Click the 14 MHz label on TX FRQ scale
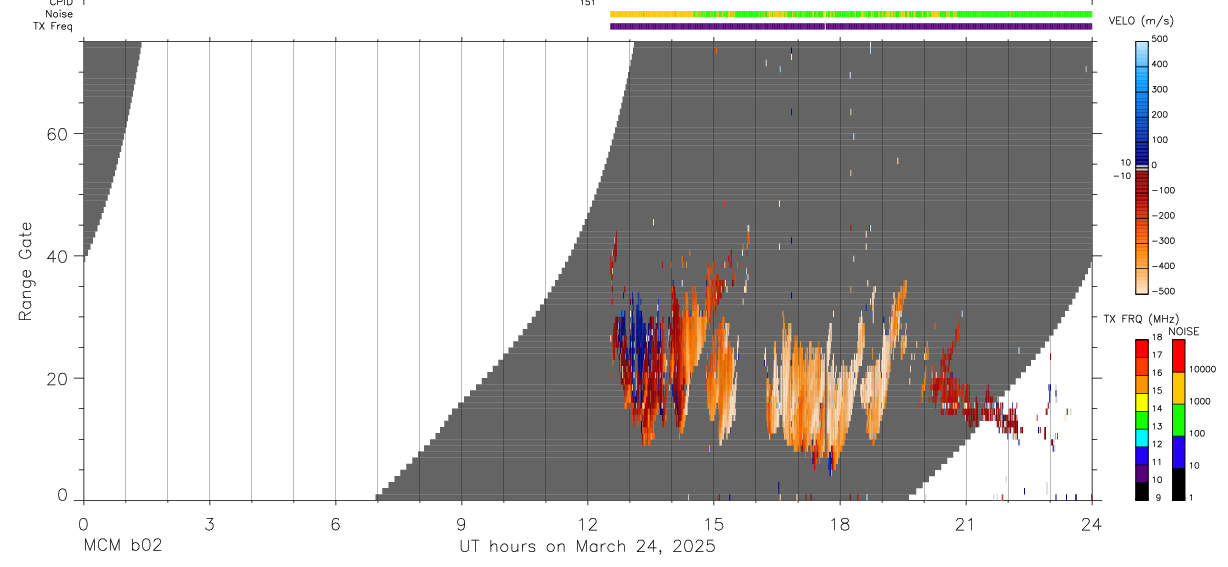The width and height of the screenshot is (1228, 567). point(1157,409)
